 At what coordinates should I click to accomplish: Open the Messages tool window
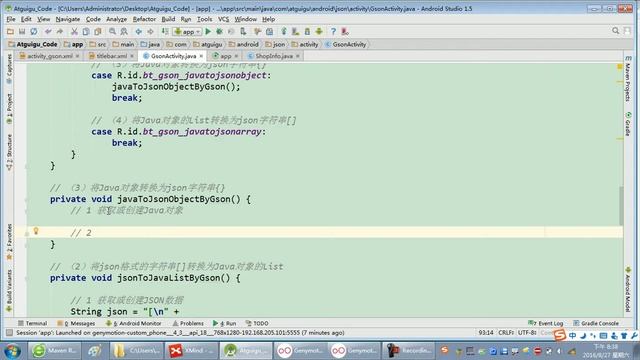point(76,323)
